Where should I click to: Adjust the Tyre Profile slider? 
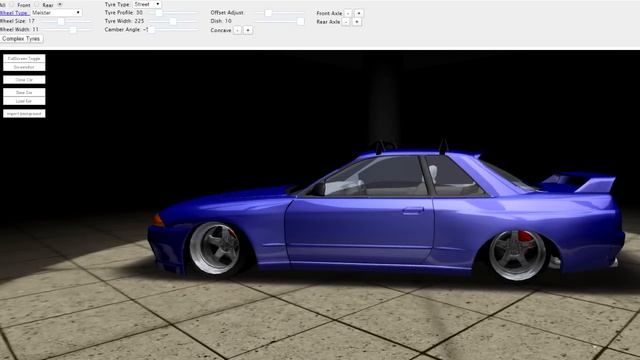coord(172,13)
